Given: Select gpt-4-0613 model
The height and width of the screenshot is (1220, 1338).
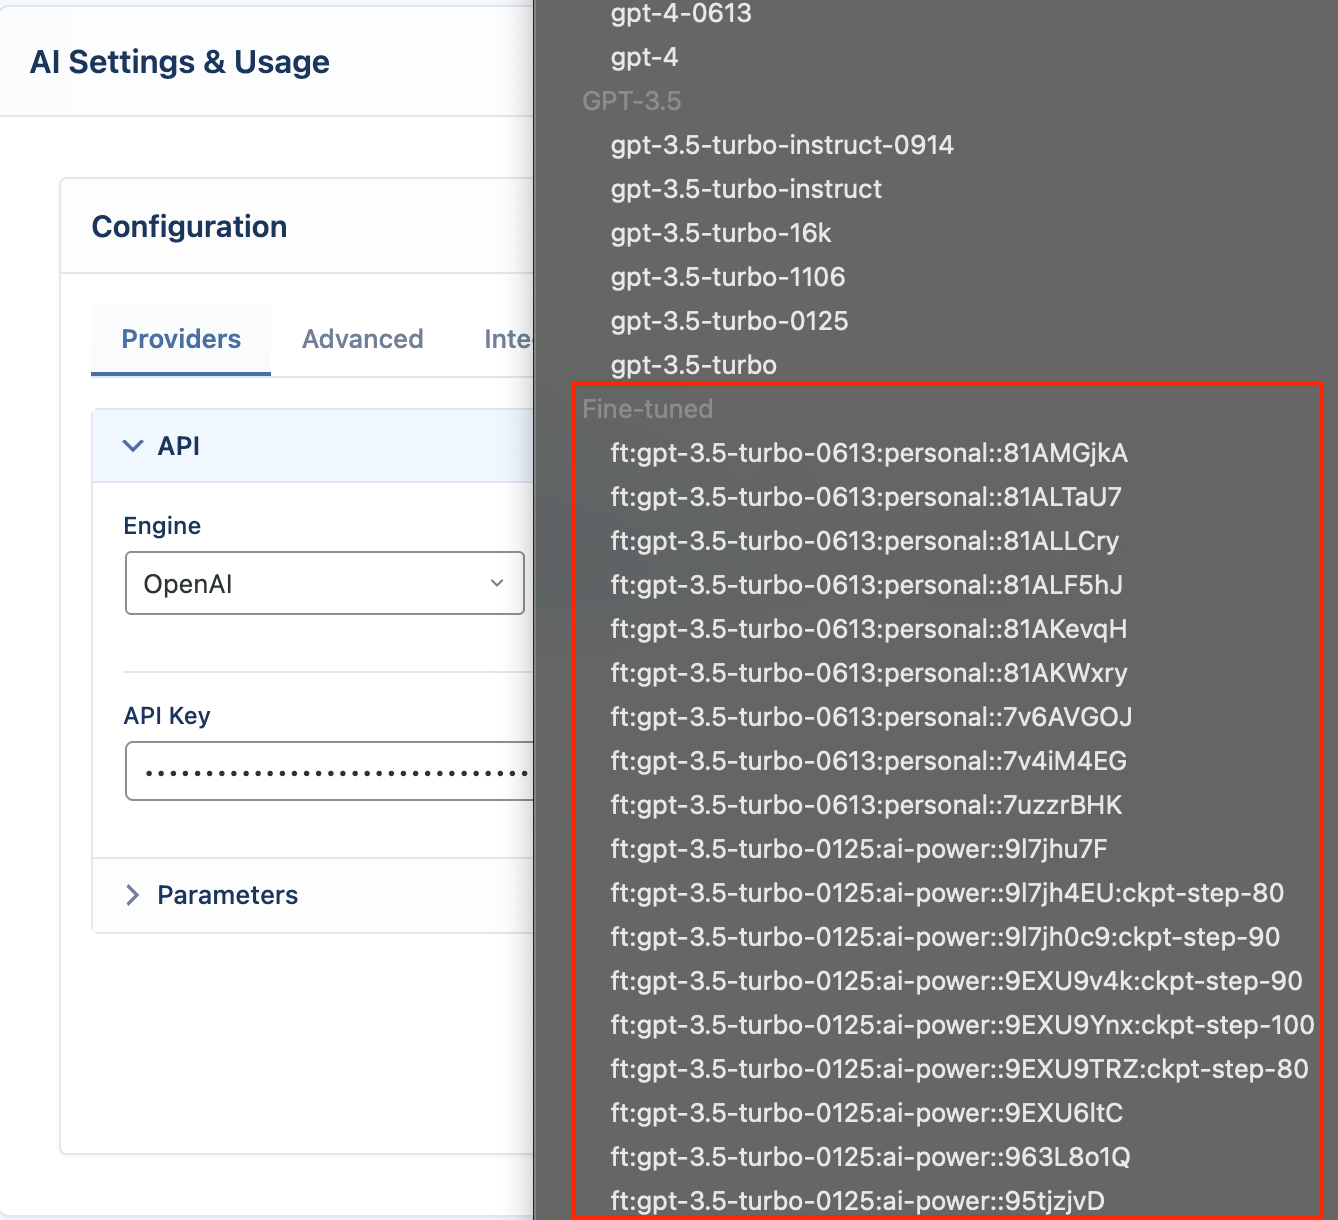Looking at the screenshot, I should [681, 13].
